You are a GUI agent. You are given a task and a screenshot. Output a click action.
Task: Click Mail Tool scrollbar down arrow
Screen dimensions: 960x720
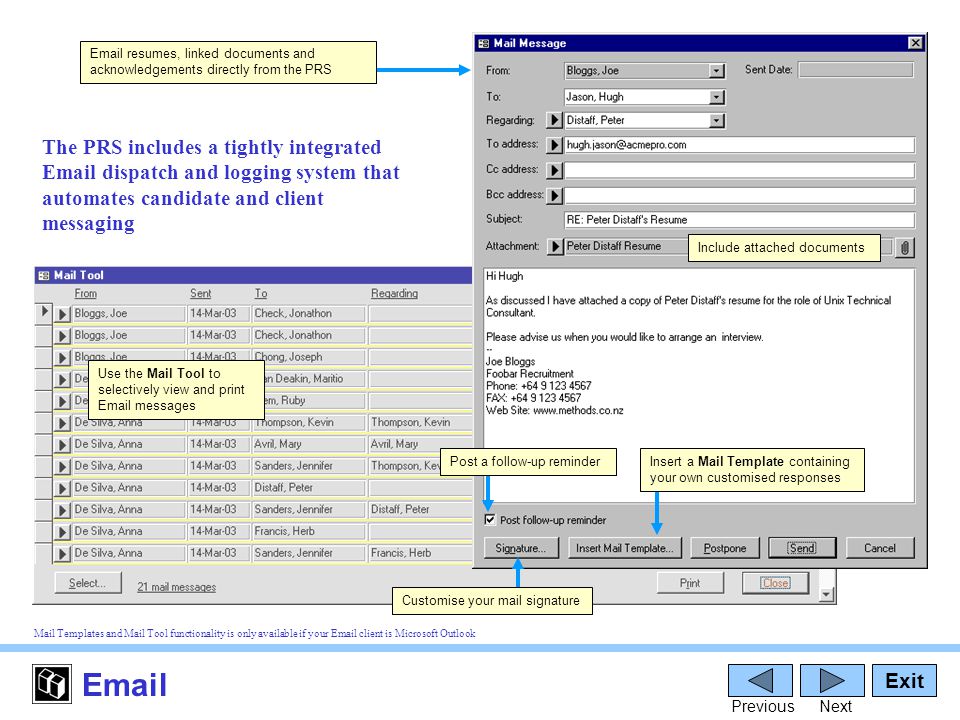click(827, 594)
